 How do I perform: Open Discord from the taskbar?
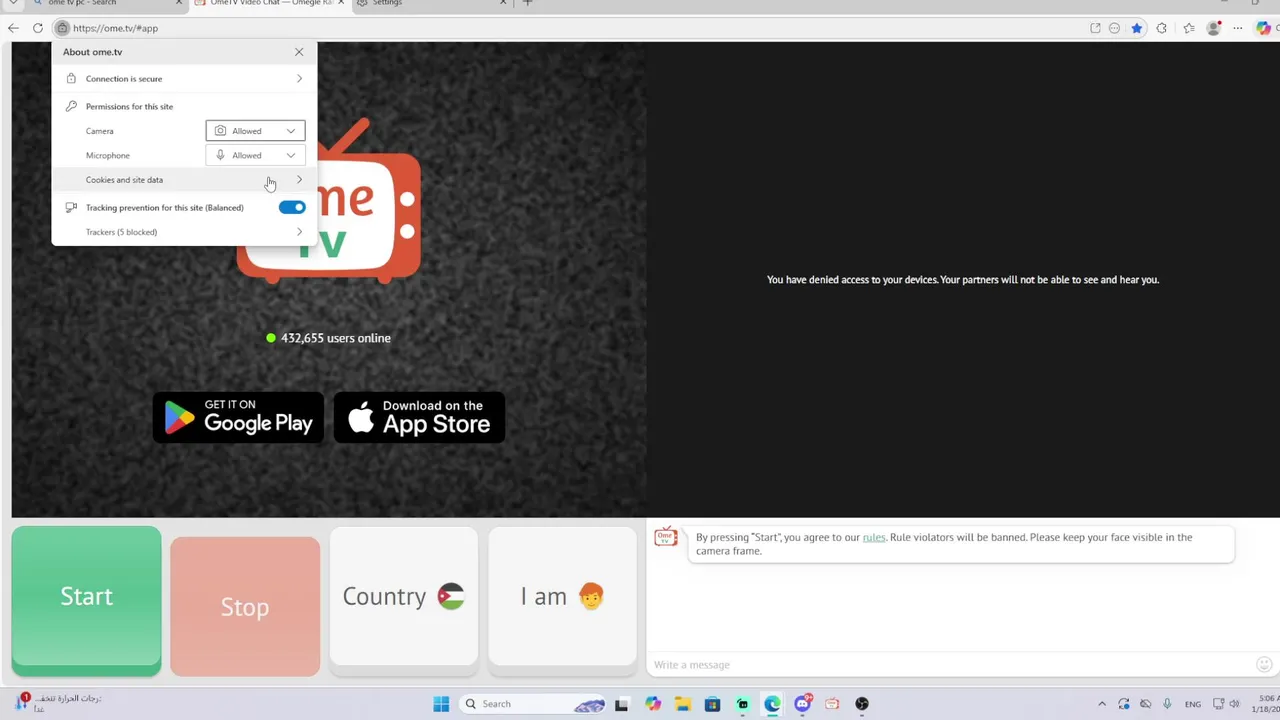(802, 704)
